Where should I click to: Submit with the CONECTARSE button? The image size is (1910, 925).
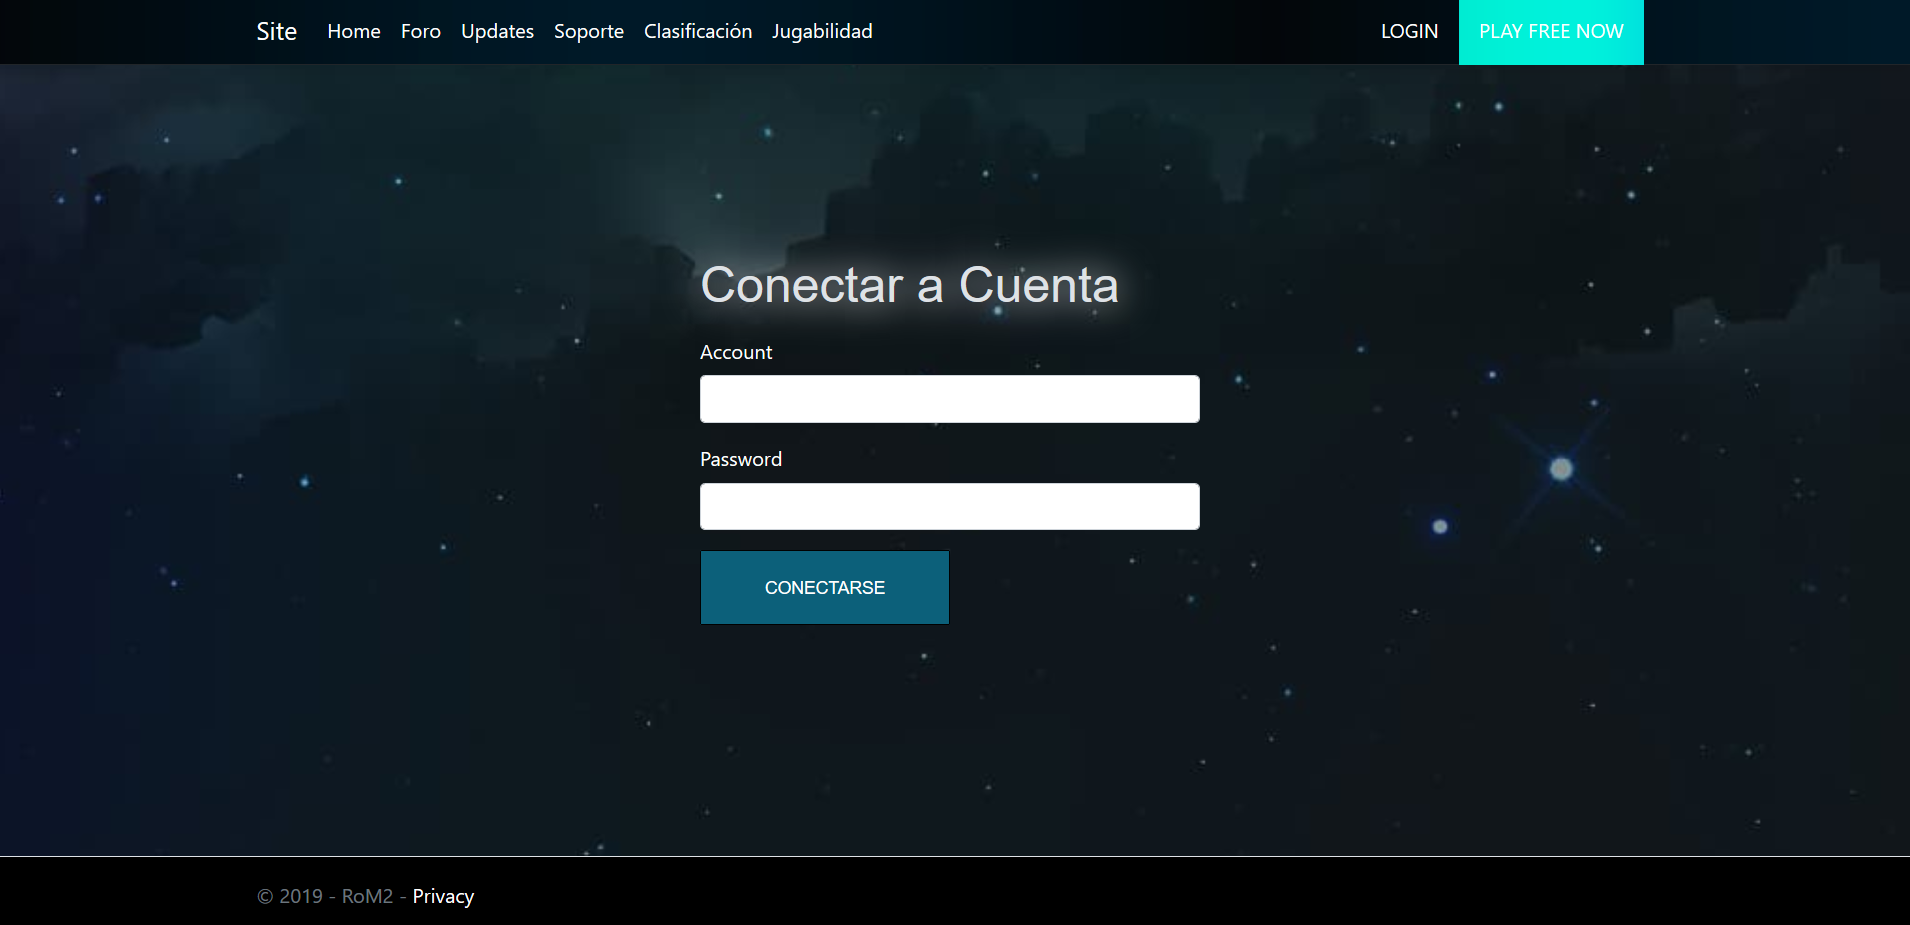coord(825,588)
